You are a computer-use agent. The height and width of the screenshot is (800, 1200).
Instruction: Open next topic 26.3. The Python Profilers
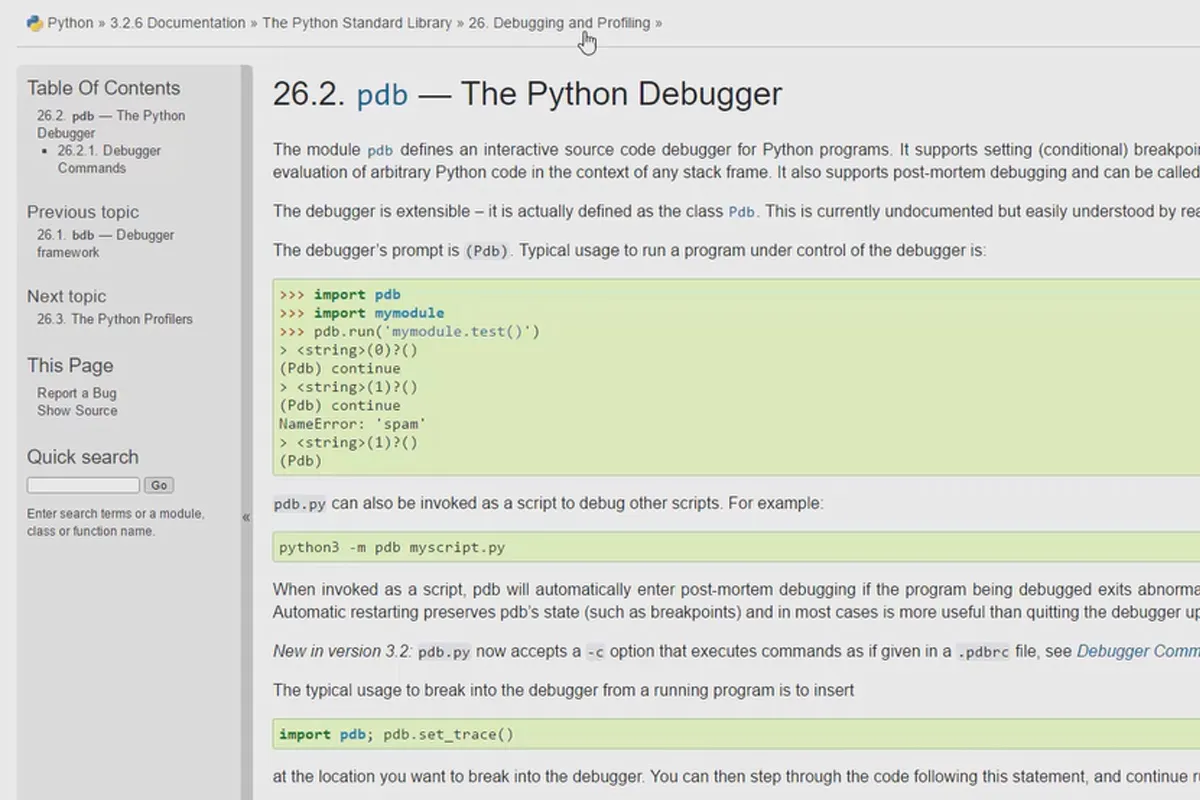(x=115, y=319)
